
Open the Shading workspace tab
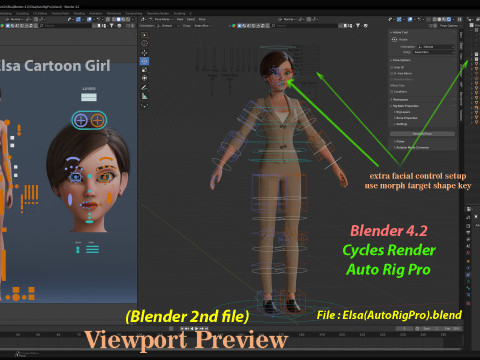point(79,13)
